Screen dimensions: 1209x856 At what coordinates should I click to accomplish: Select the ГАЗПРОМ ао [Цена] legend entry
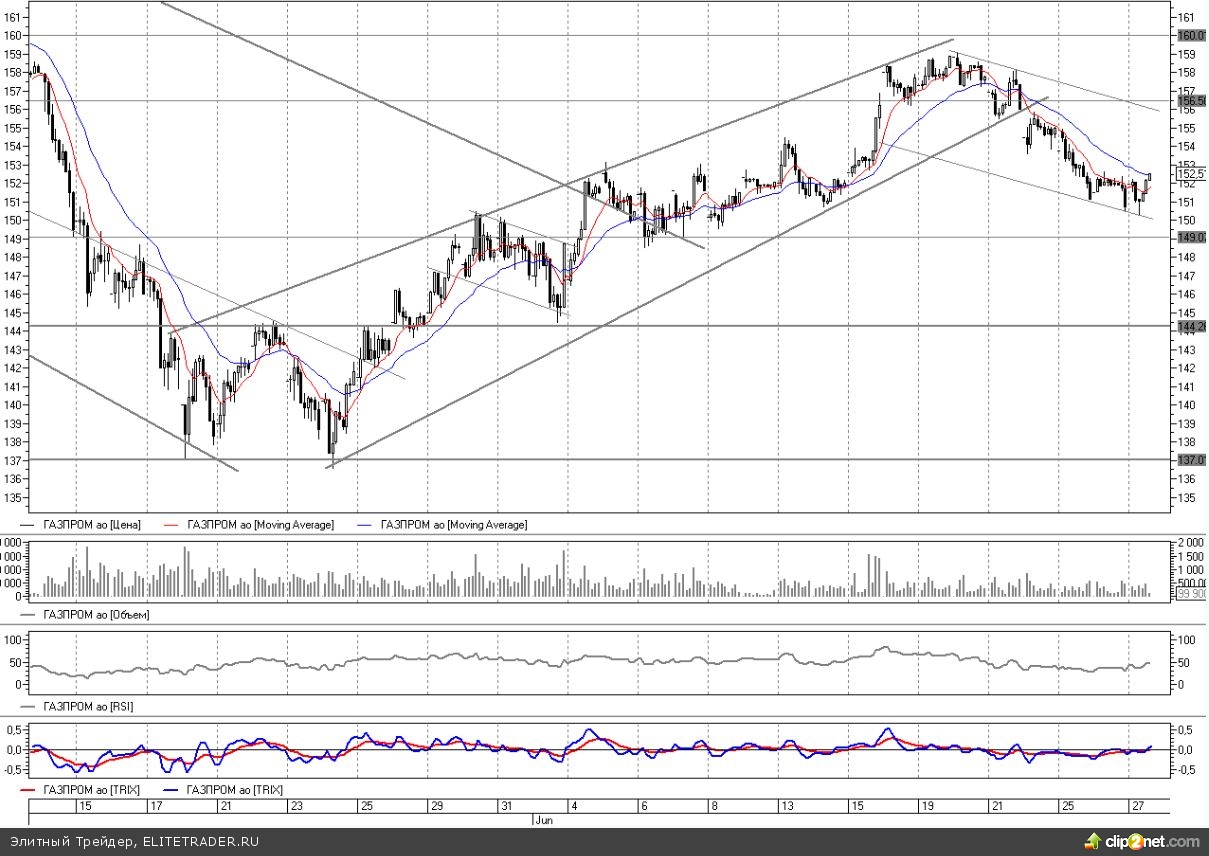tap(92, 524)
